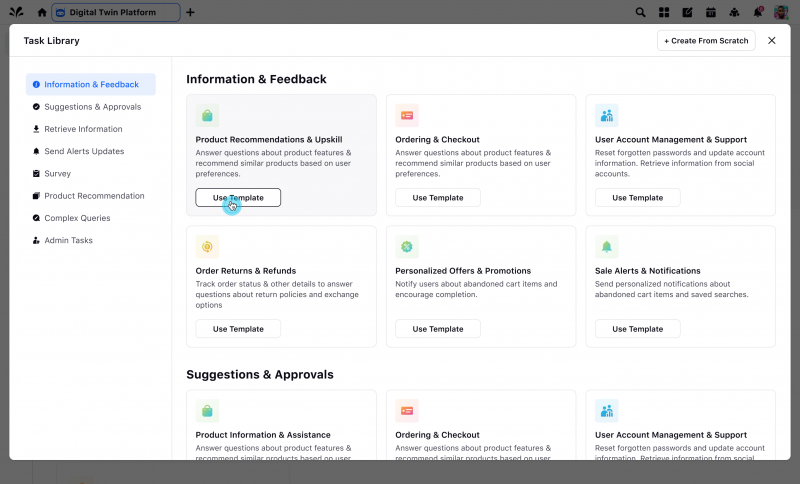Add a new tab with the plus icon

click(191, 12)
